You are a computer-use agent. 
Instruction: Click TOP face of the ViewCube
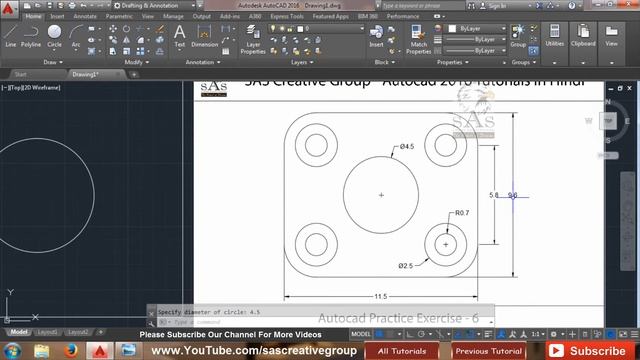click(x=608, y=121)
